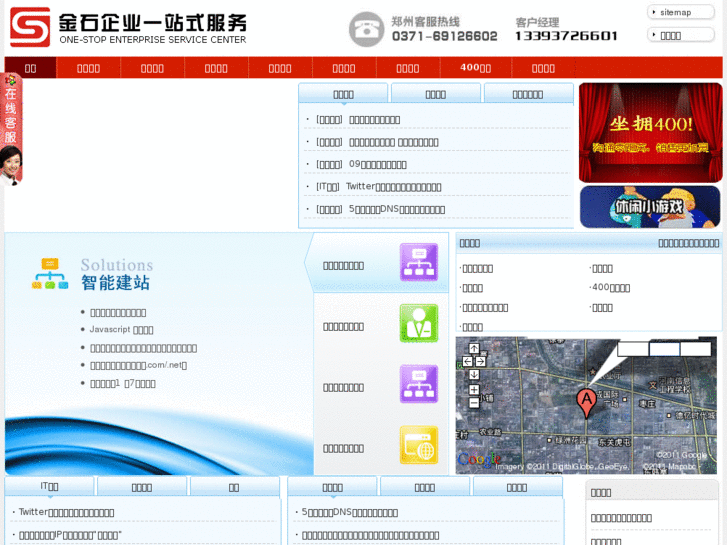Open the online customer service floating widget
The height and width of the screenshot is (545, 727).
(11, 130)
